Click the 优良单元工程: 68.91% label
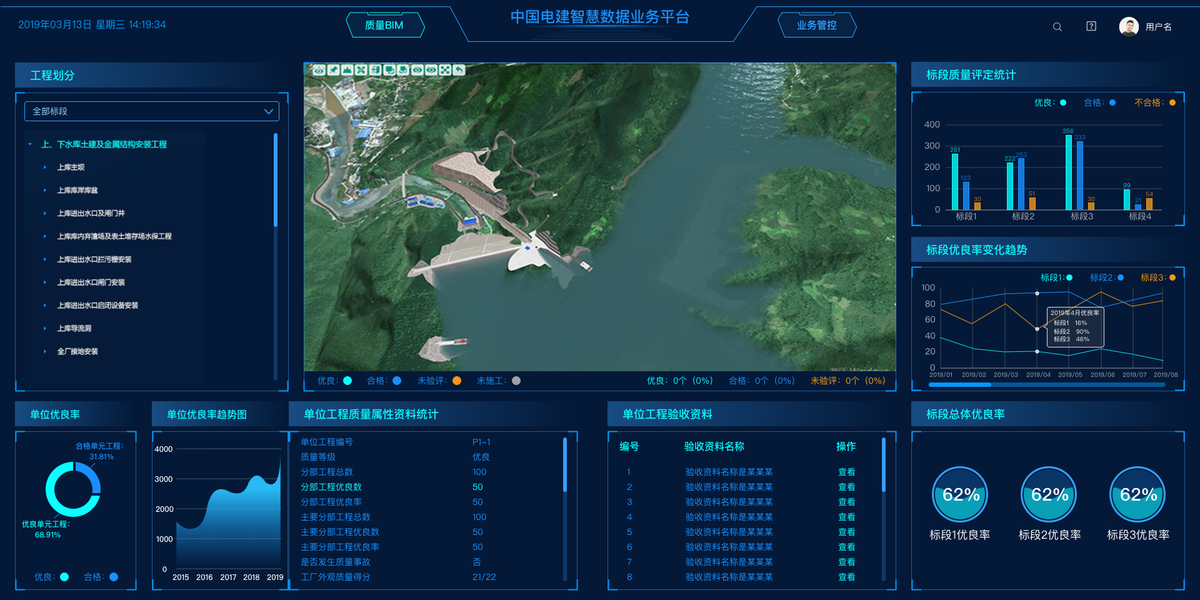Screen dimensions: 1200x600 coord(45,529)
